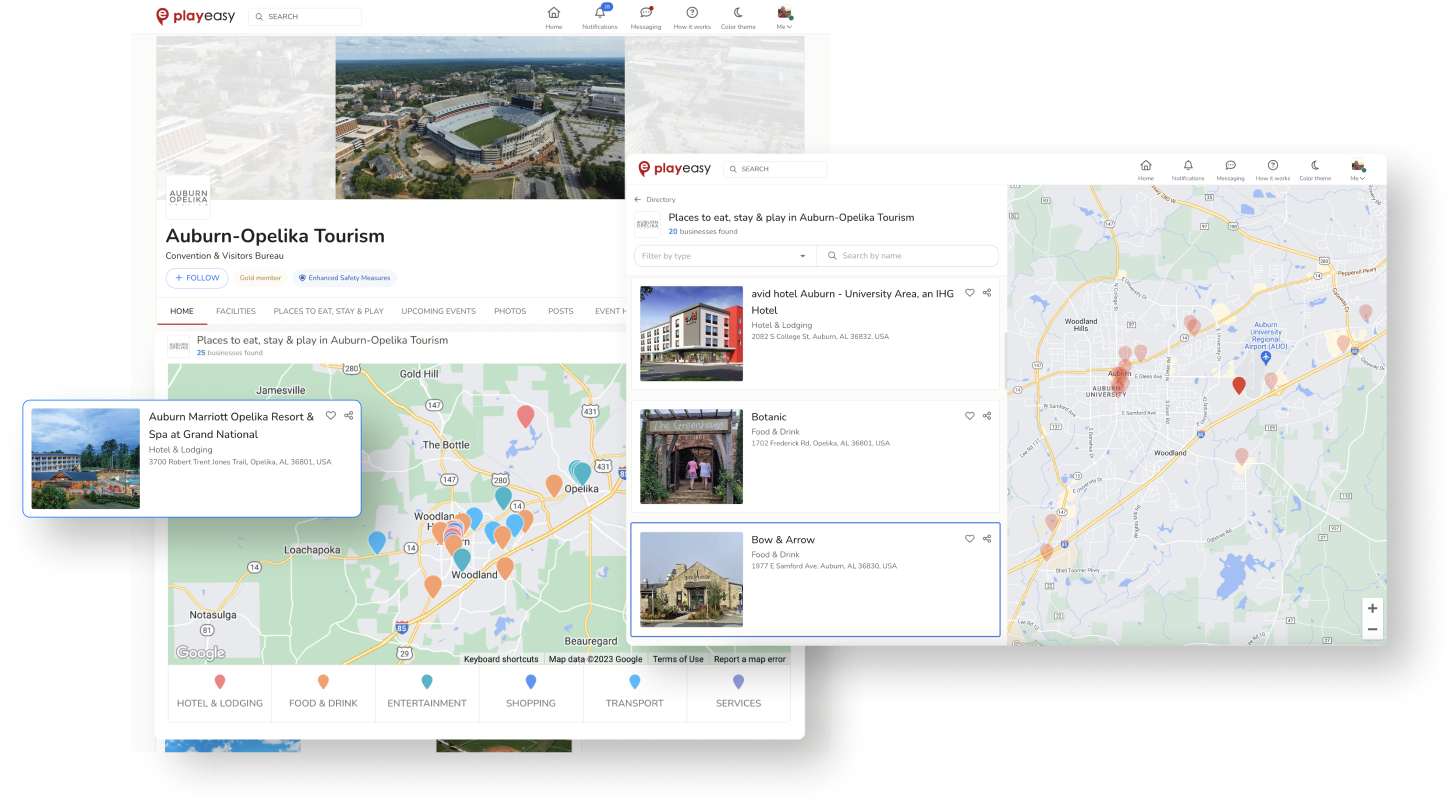This screenshot has width=1455, height=808.
Task: Filter map by Hotel & Lodging
Action: 220,693
